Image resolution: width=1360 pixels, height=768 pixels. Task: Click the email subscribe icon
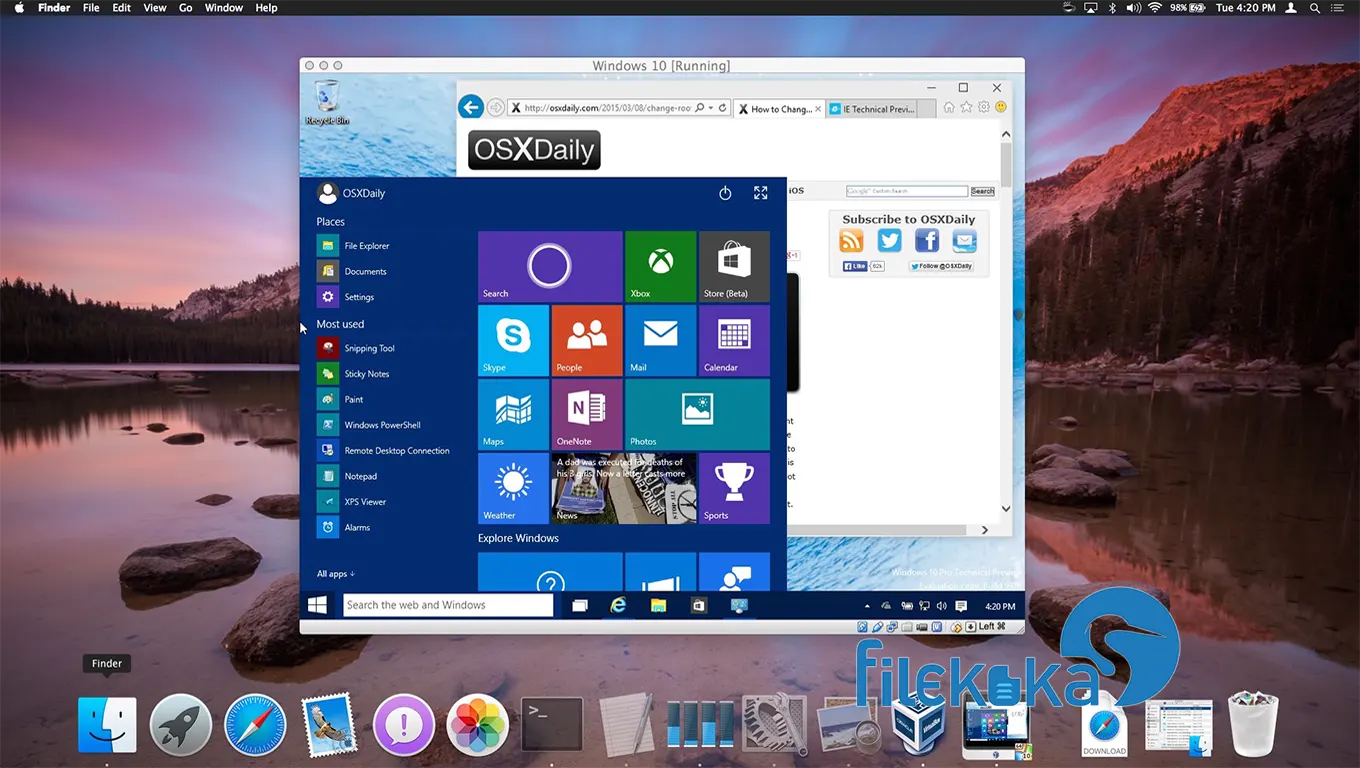[x=964, y=240]
